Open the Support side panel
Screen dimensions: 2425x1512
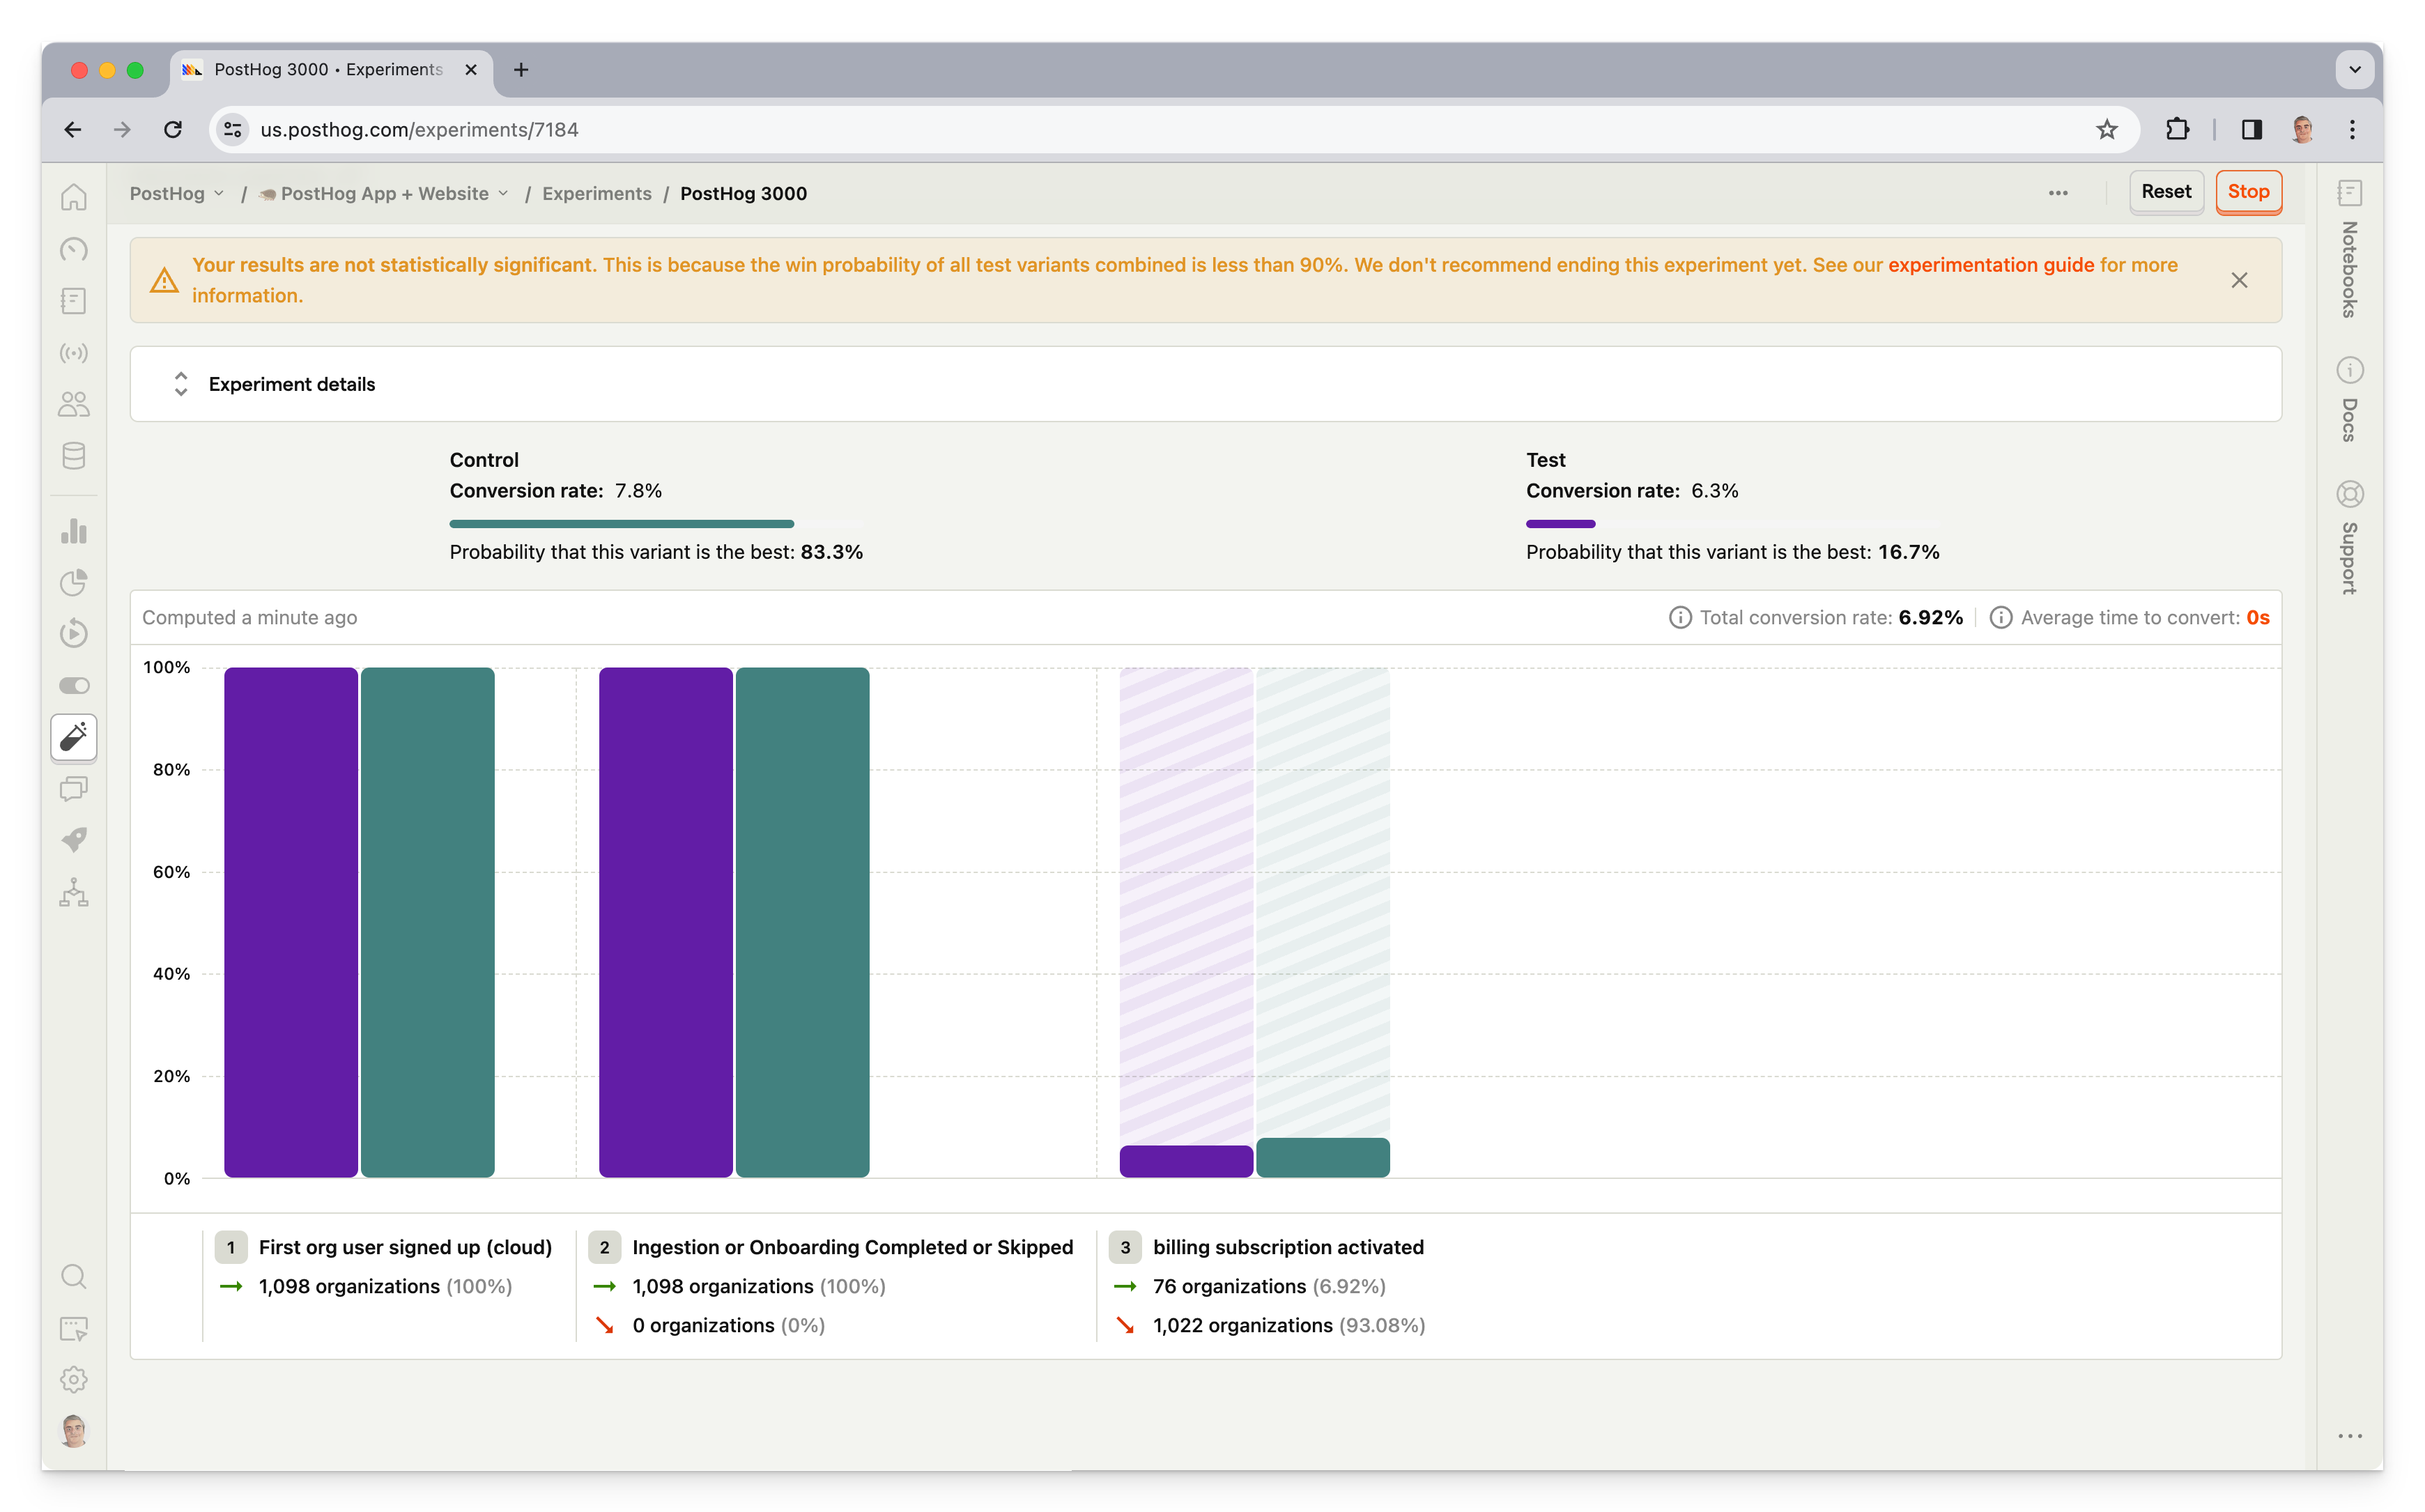click(x=2349, y=538)
